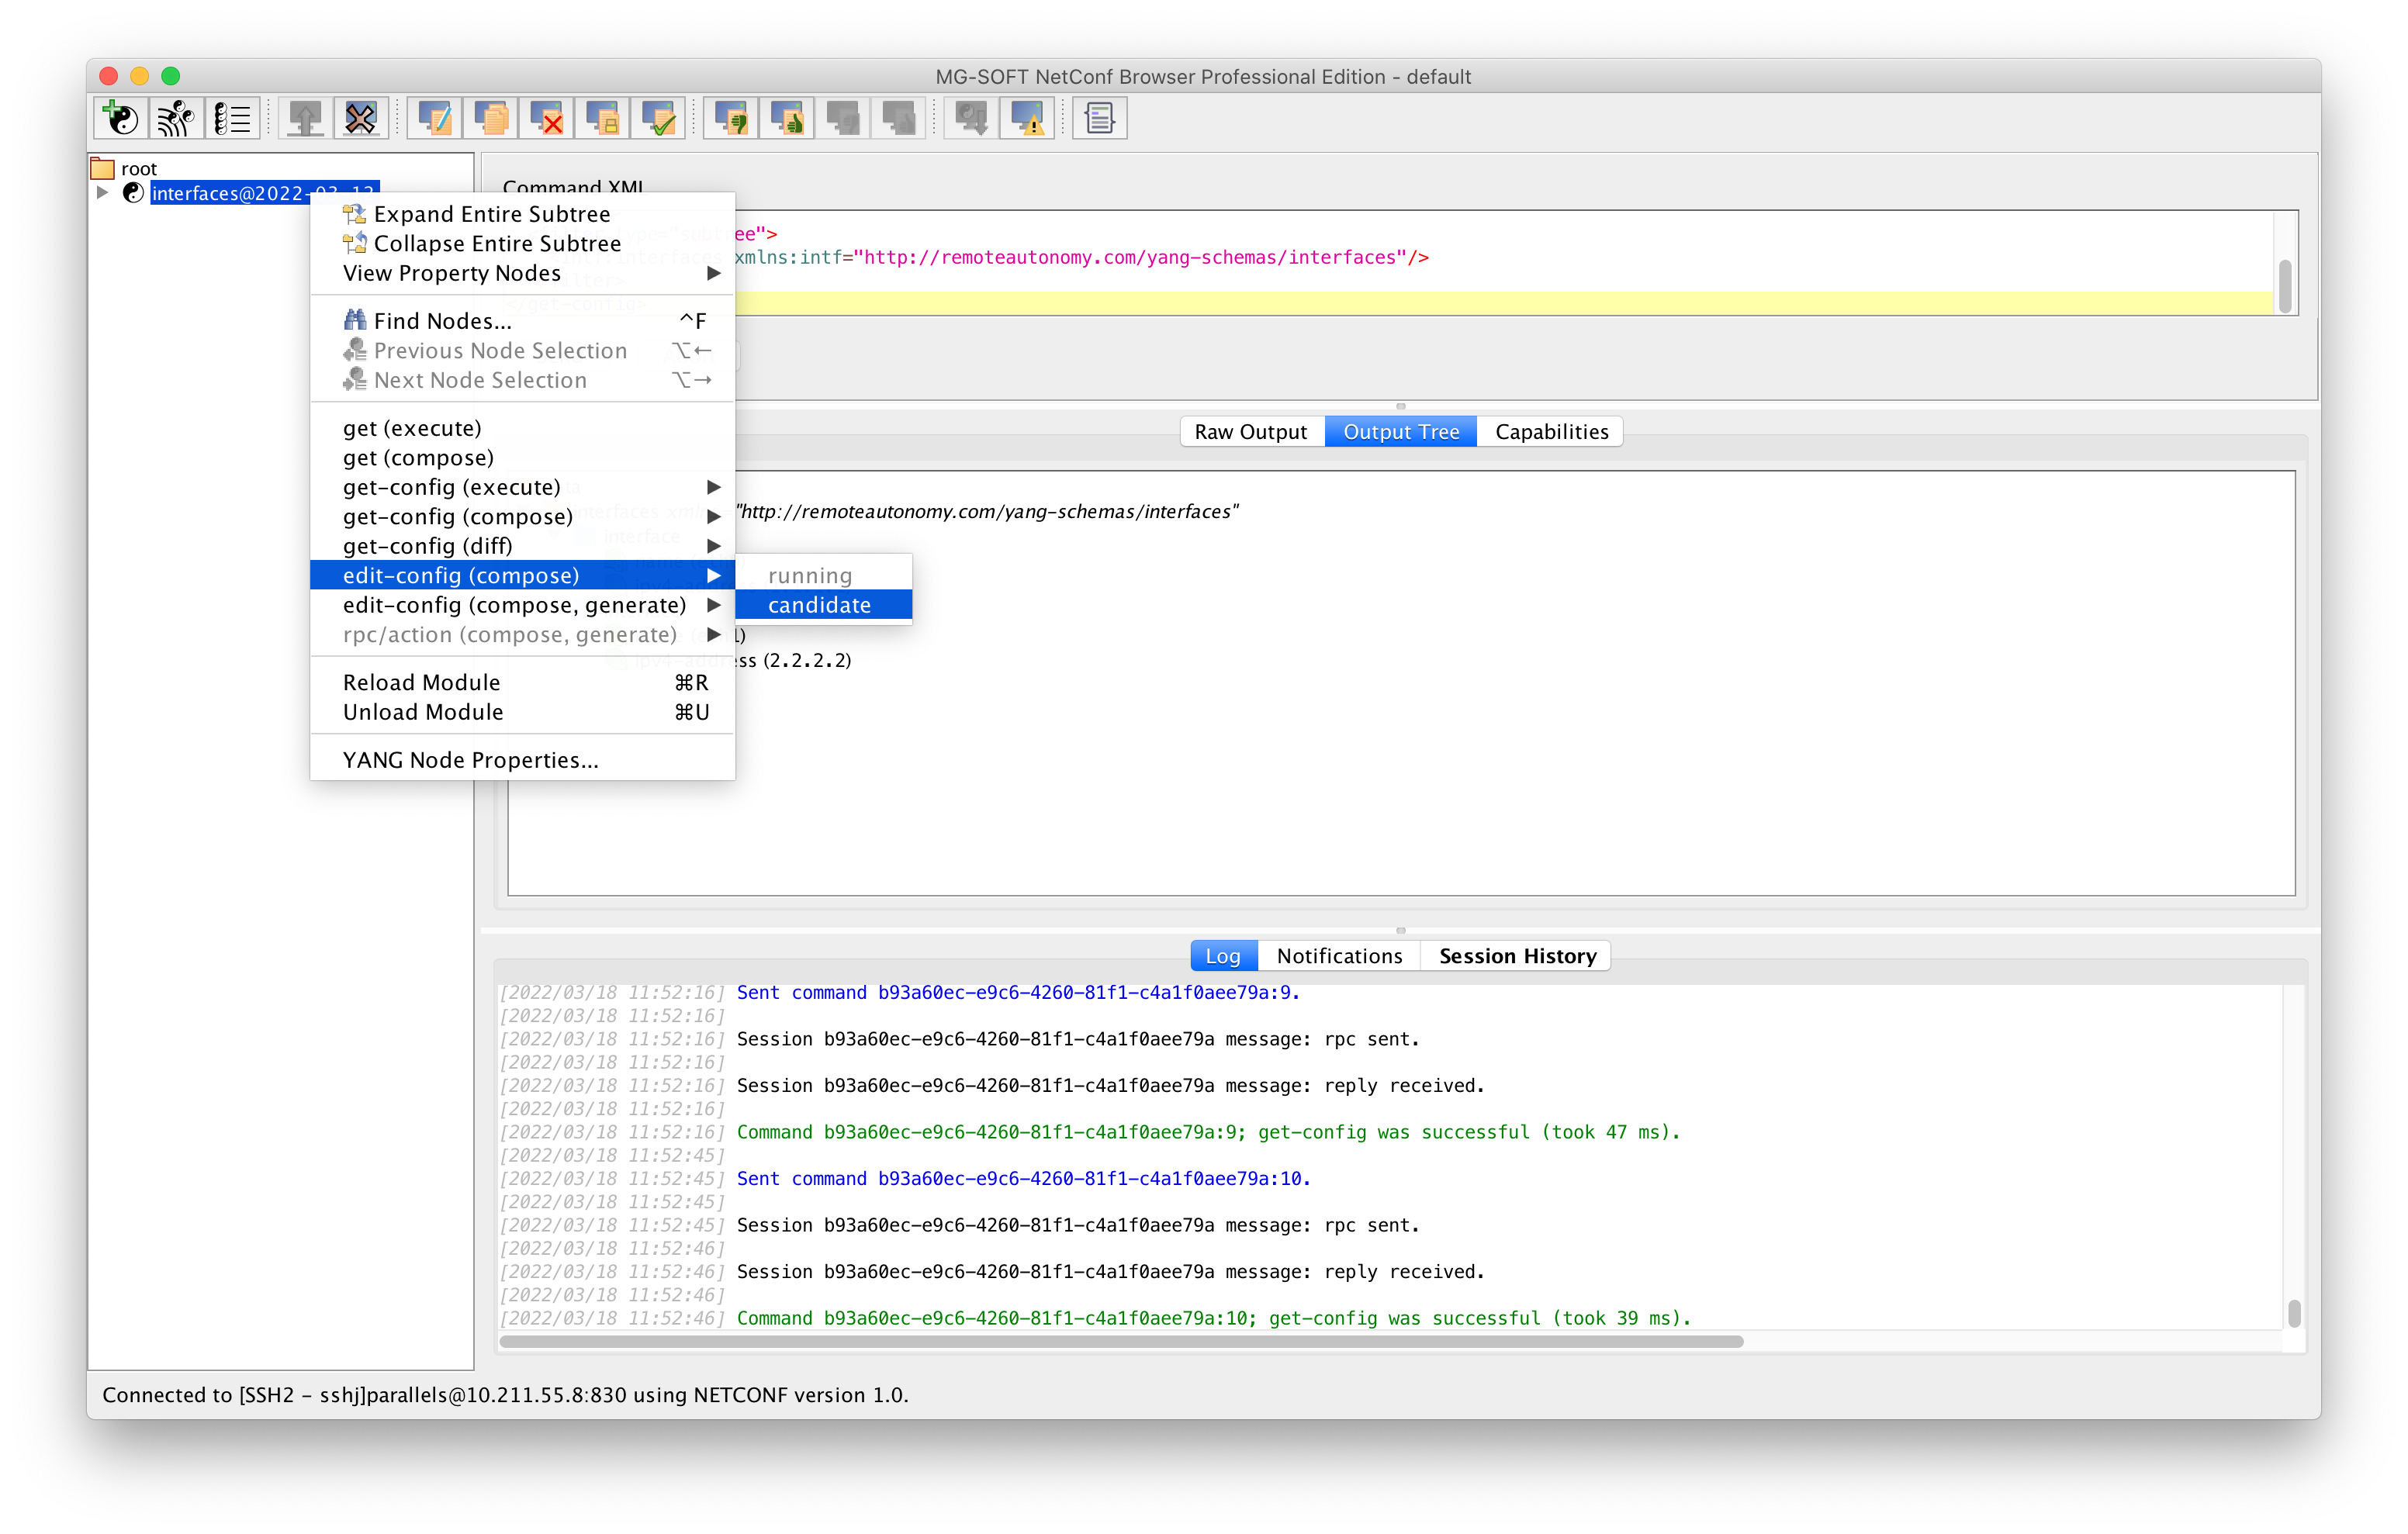Click the validate configuration green checkmark icon
The image size is (2408, 1534).
tap(659, 117)
